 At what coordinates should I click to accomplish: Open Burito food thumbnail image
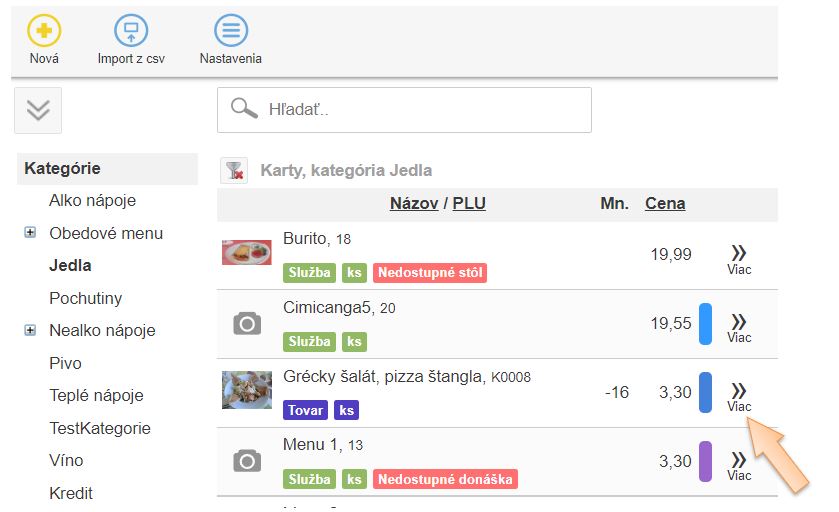(247, 253)
